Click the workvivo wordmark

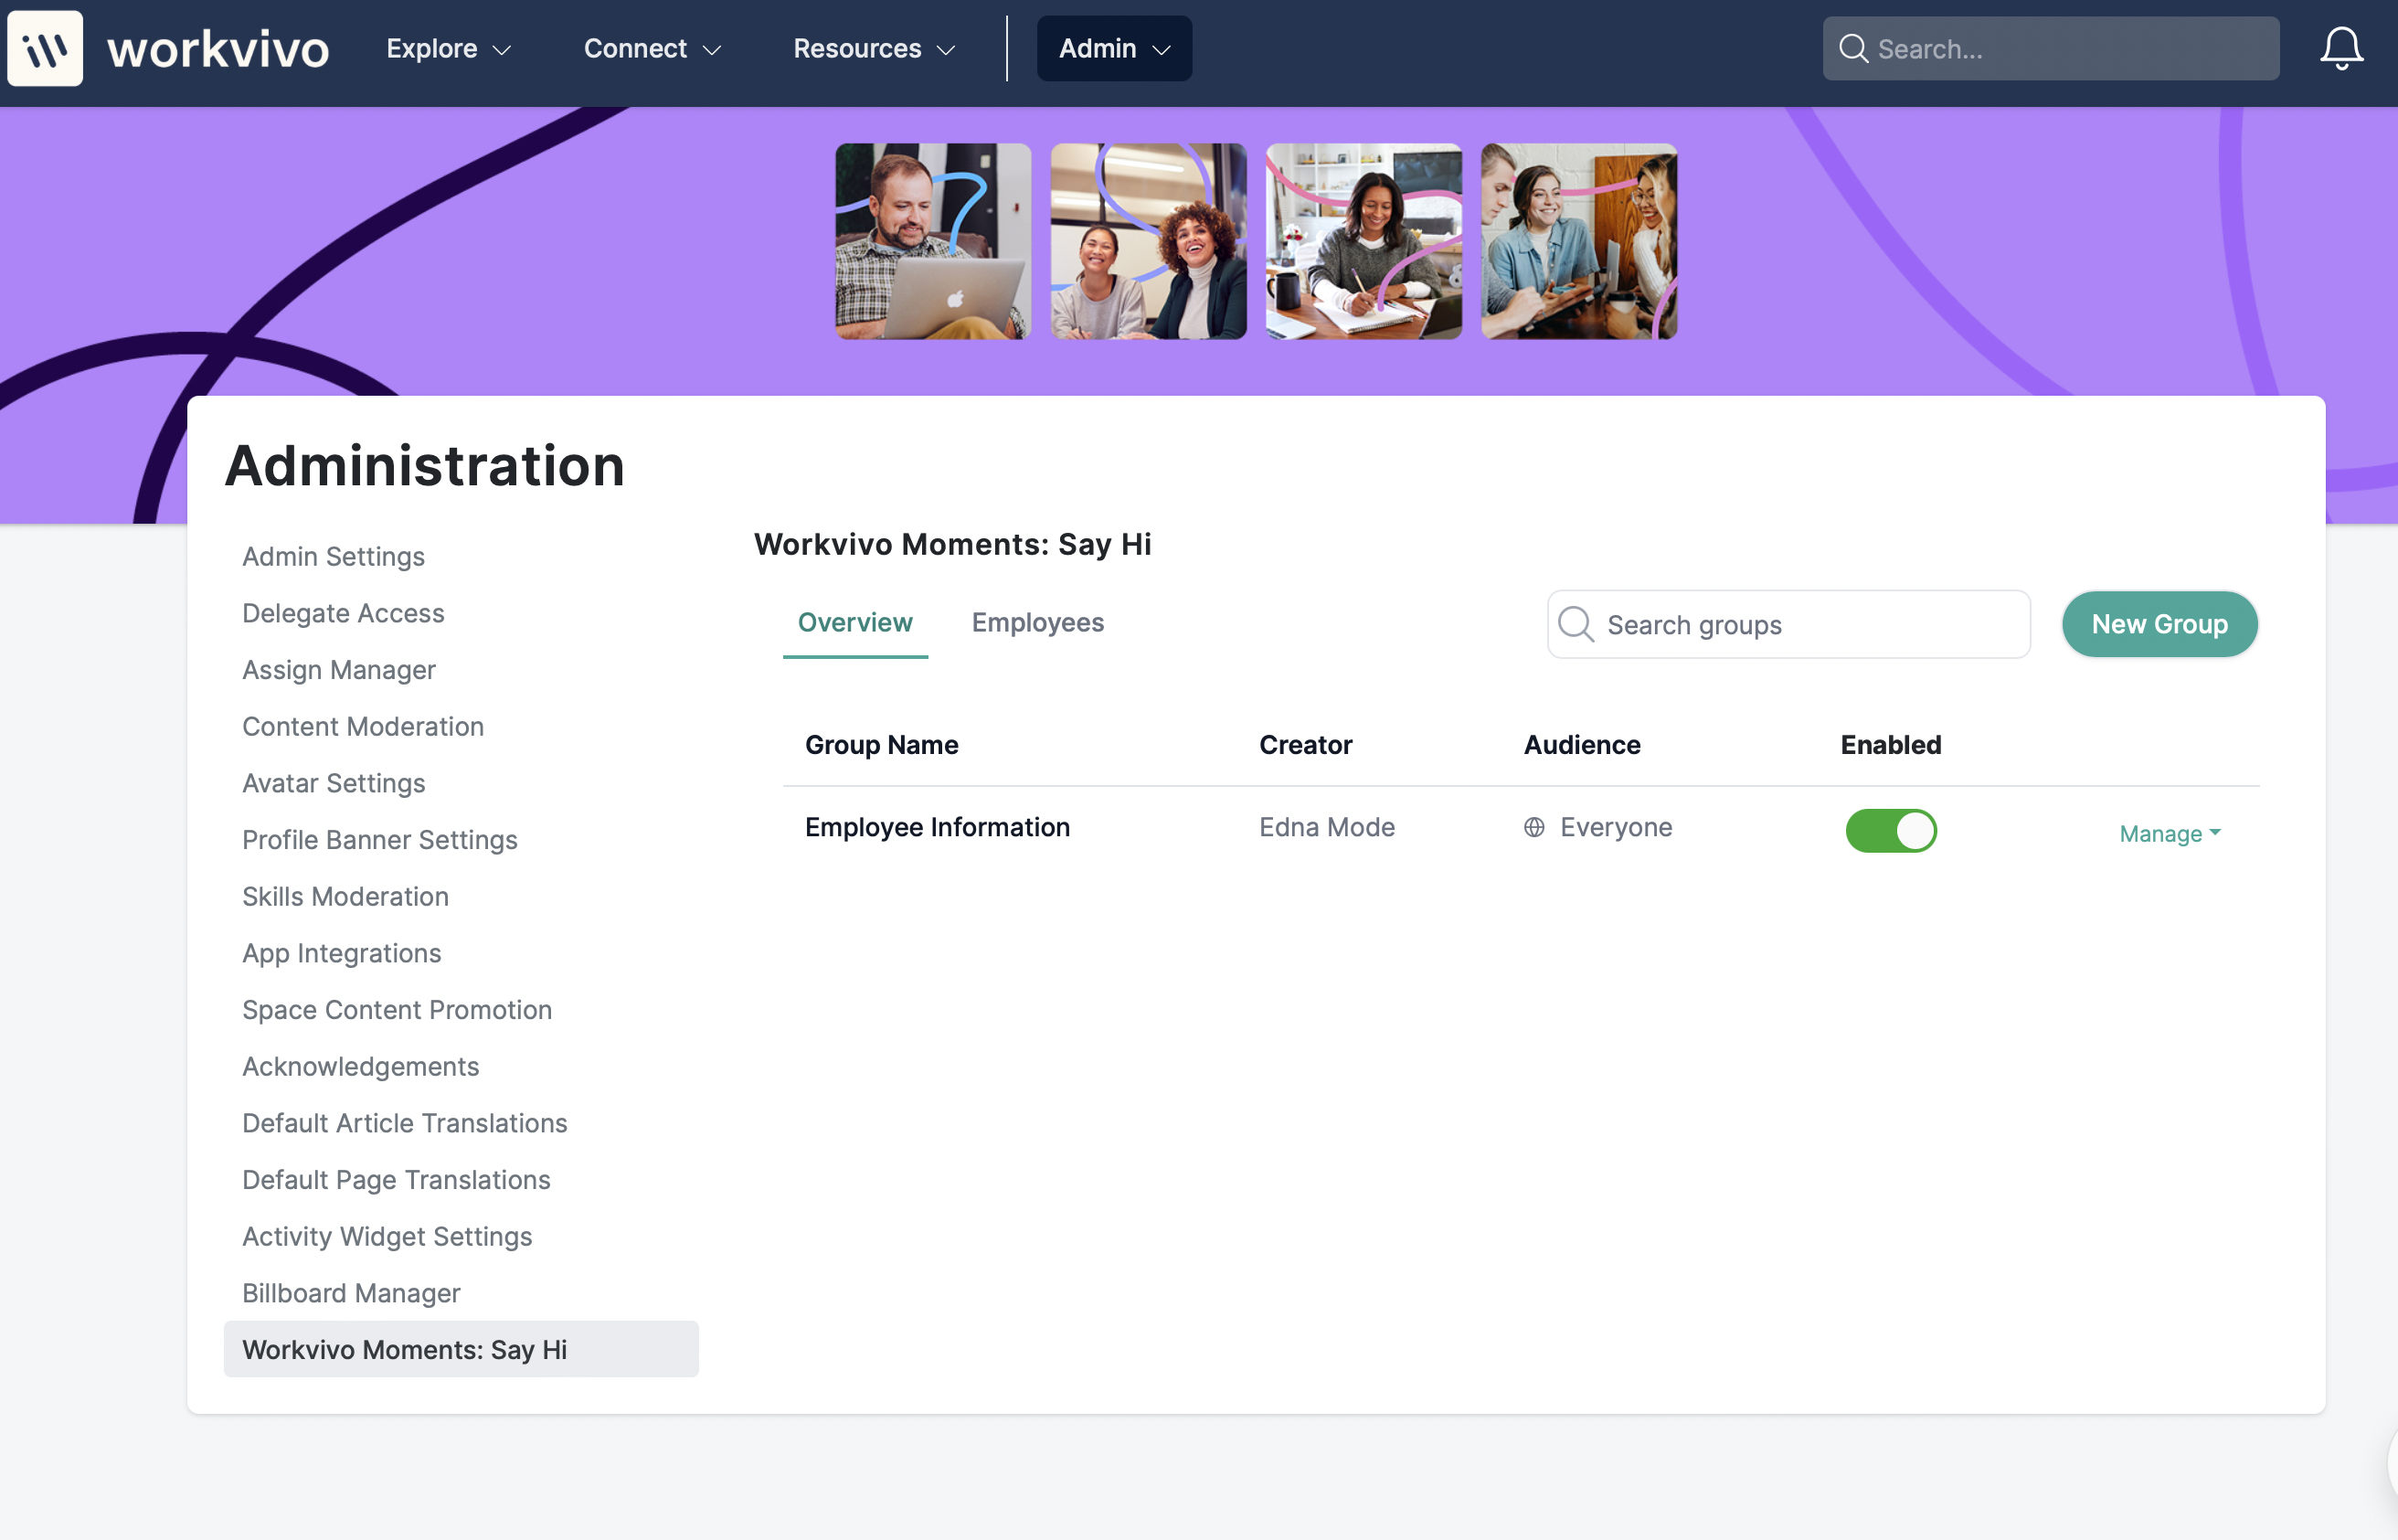click(218, 49)
